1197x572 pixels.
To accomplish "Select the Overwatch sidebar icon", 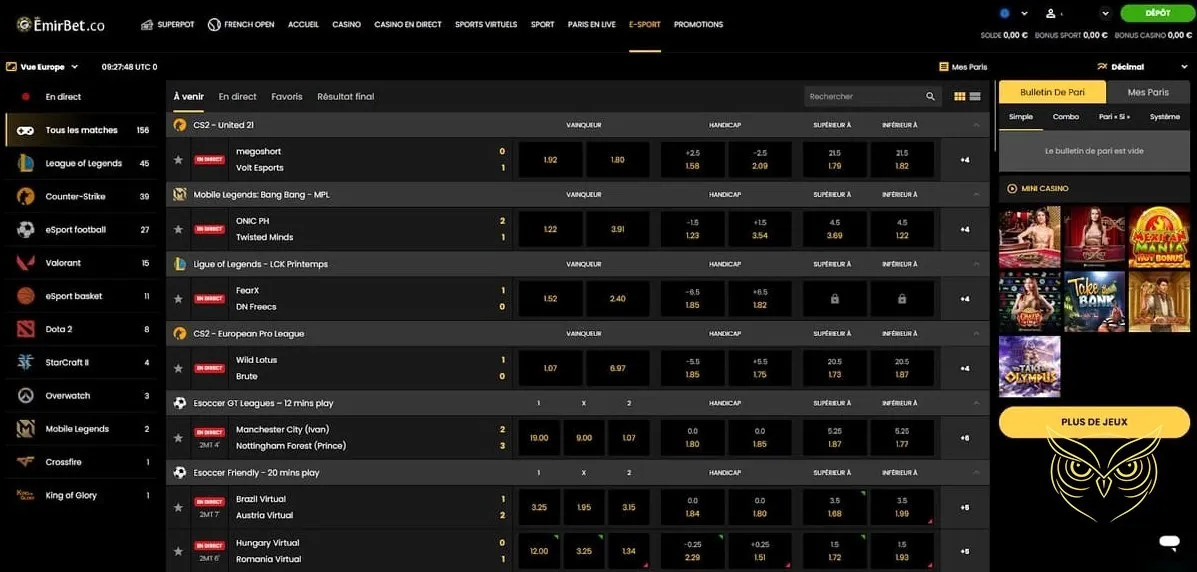I will click(x=25, y=396).
